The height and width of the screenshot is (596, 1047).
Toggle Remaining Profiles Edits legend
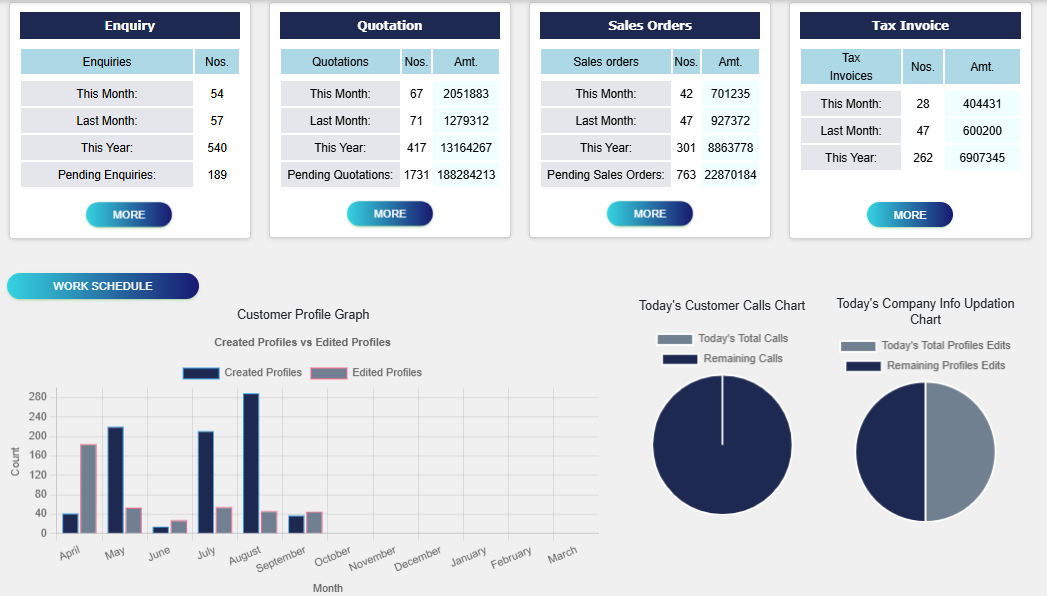(925, 366)
